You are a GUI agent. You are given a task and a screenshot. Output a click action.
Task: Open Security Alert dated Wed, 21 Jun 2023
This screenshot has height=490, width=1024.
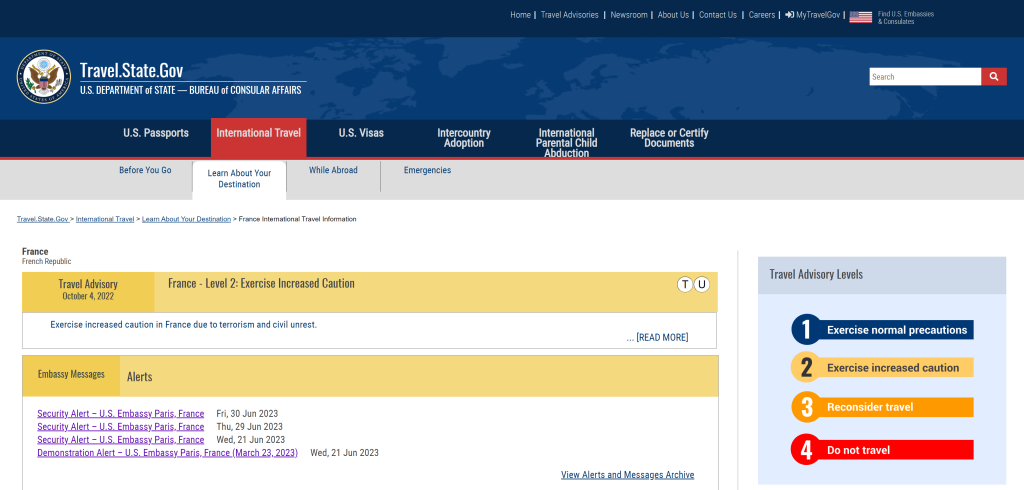coord(120,440)
